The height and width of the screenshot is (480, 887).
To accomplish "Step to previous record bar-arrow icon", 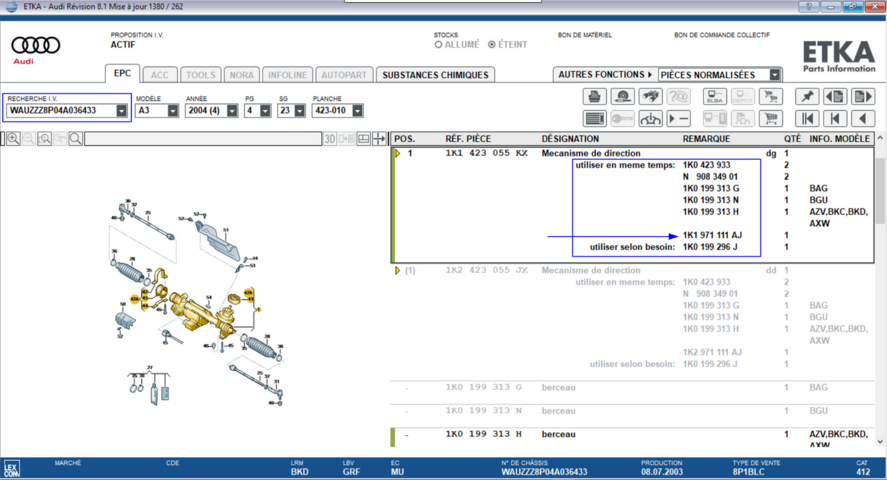I will coord(836,119).
